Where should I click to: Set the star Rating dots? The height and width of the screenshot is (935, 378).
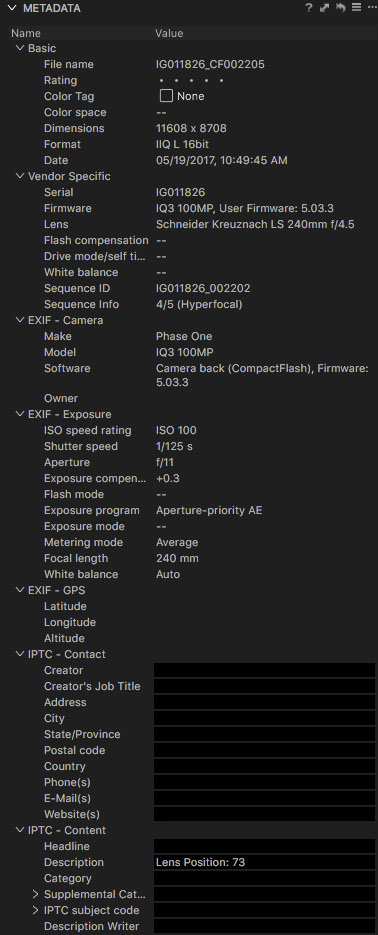pyautogui.click(x=191, y=80)
